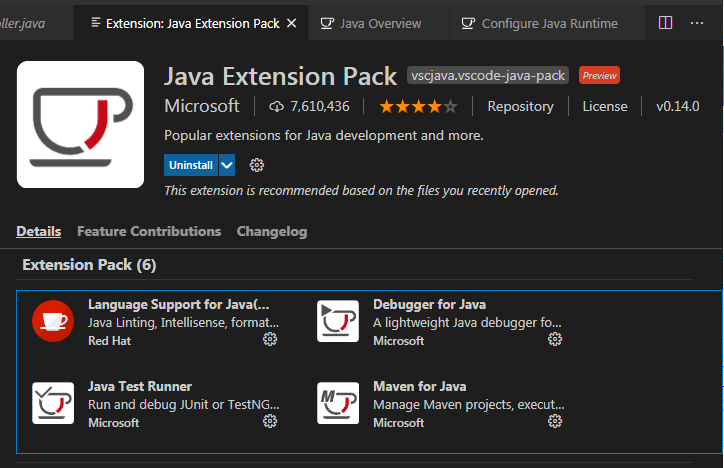Viewport: 724px width, 468px height.
Task: Open gear settings for Maven for Java
Action: point(555,422)
